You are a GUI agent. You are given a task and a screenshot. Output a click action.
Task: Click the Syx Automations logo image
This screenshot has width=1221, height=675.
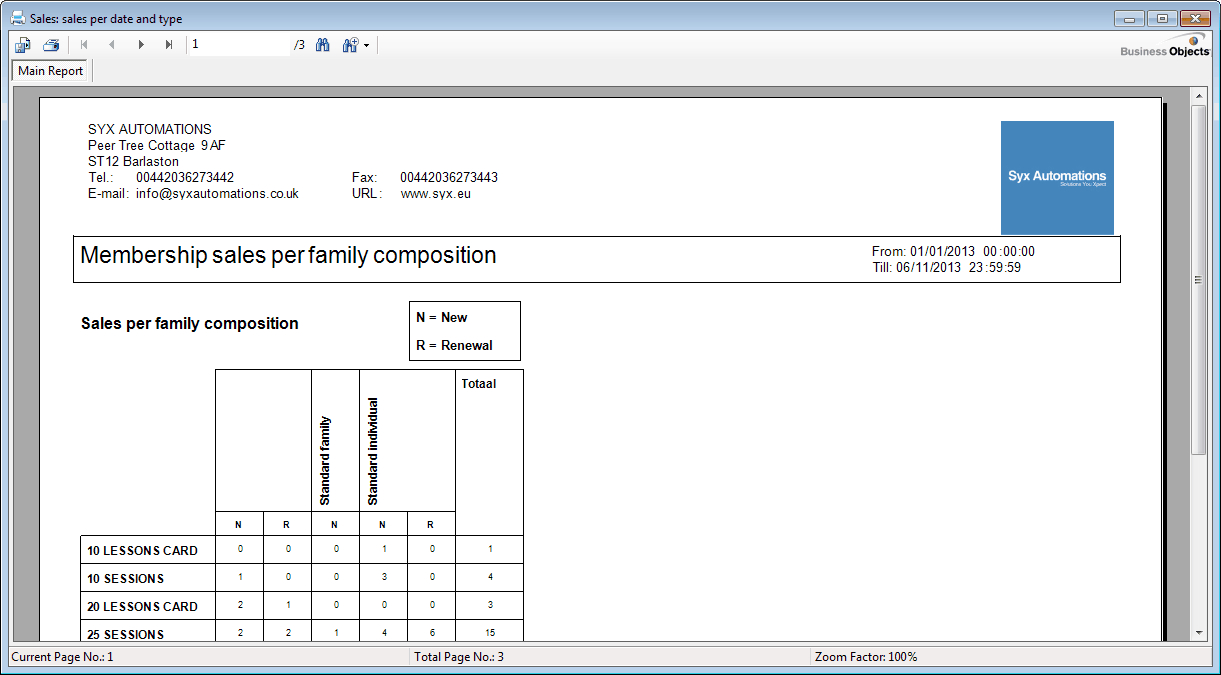tap(1057, 178)
